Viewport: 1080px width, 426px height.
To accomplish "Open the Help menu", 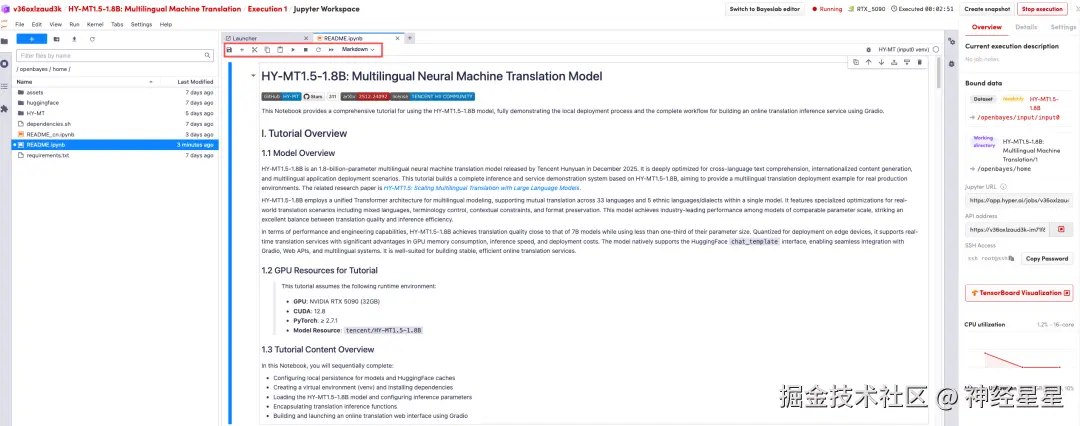I will [165, 24].
